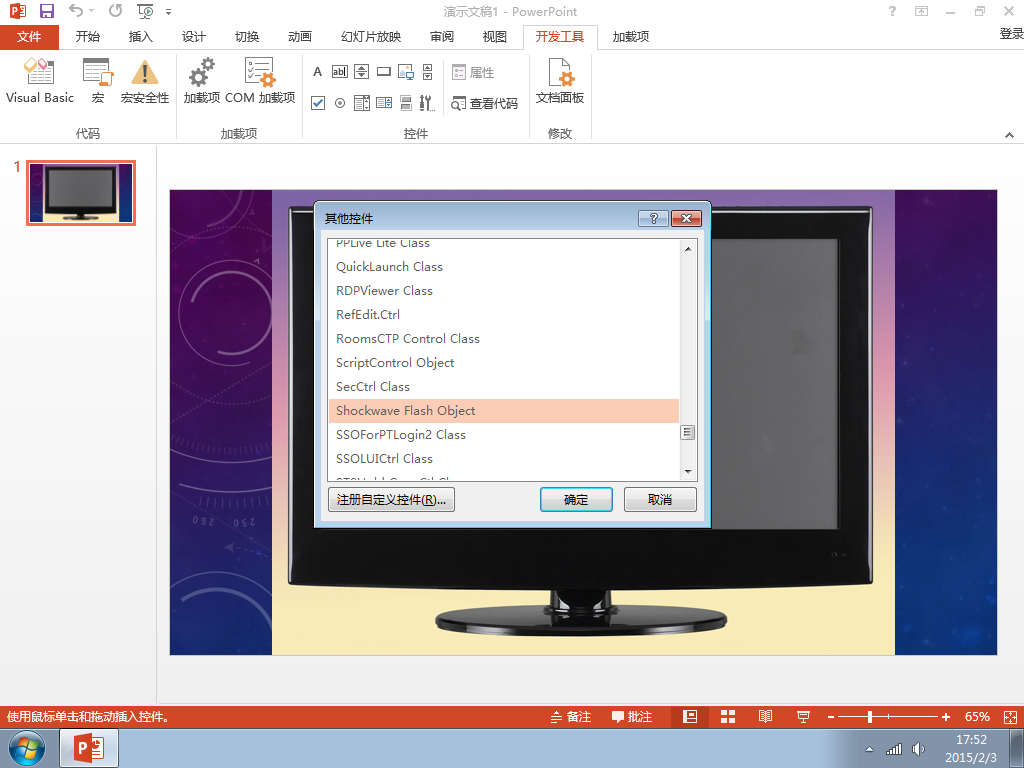Switch to the 加载项 ribbon tab
1024x768 pixels.
(631, 37)
